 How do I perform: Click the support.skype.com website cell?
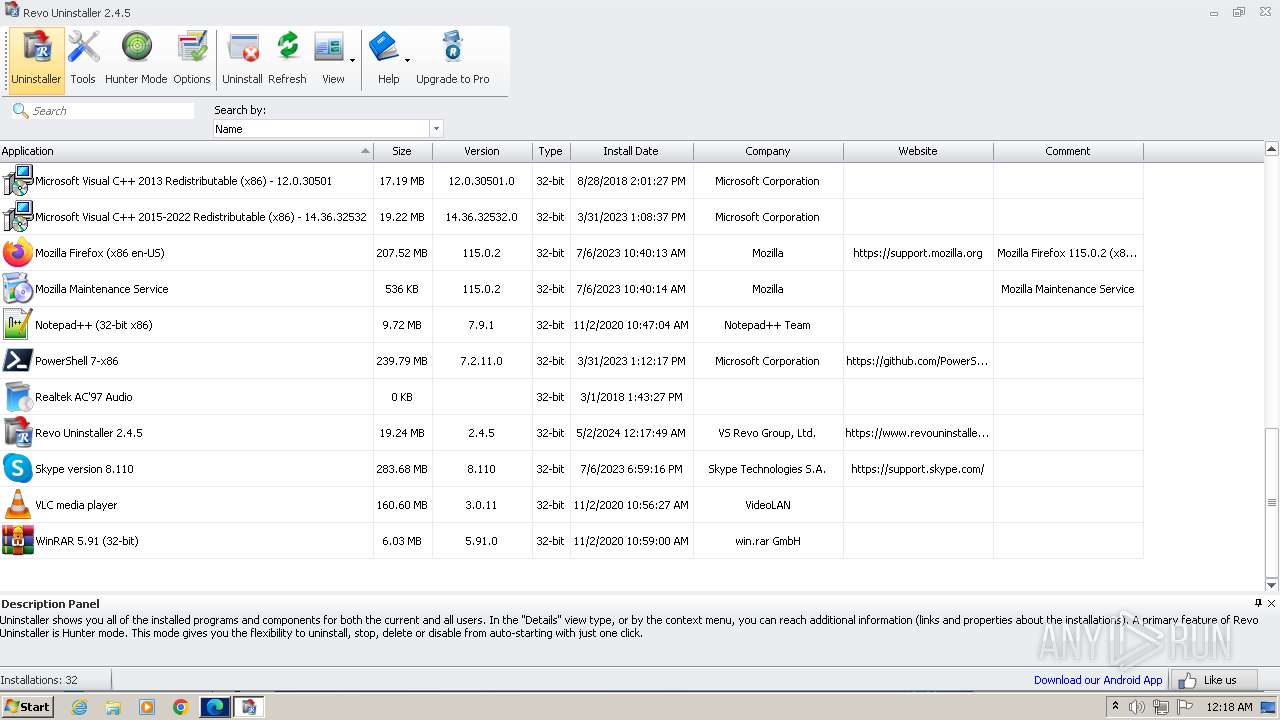click(x=918, y=469)
